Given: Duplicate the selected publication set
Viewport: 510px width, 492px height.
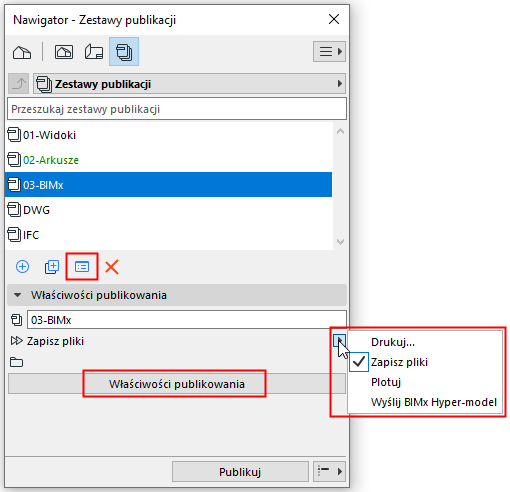Looking at the screenshot, I should coord(52,267).
